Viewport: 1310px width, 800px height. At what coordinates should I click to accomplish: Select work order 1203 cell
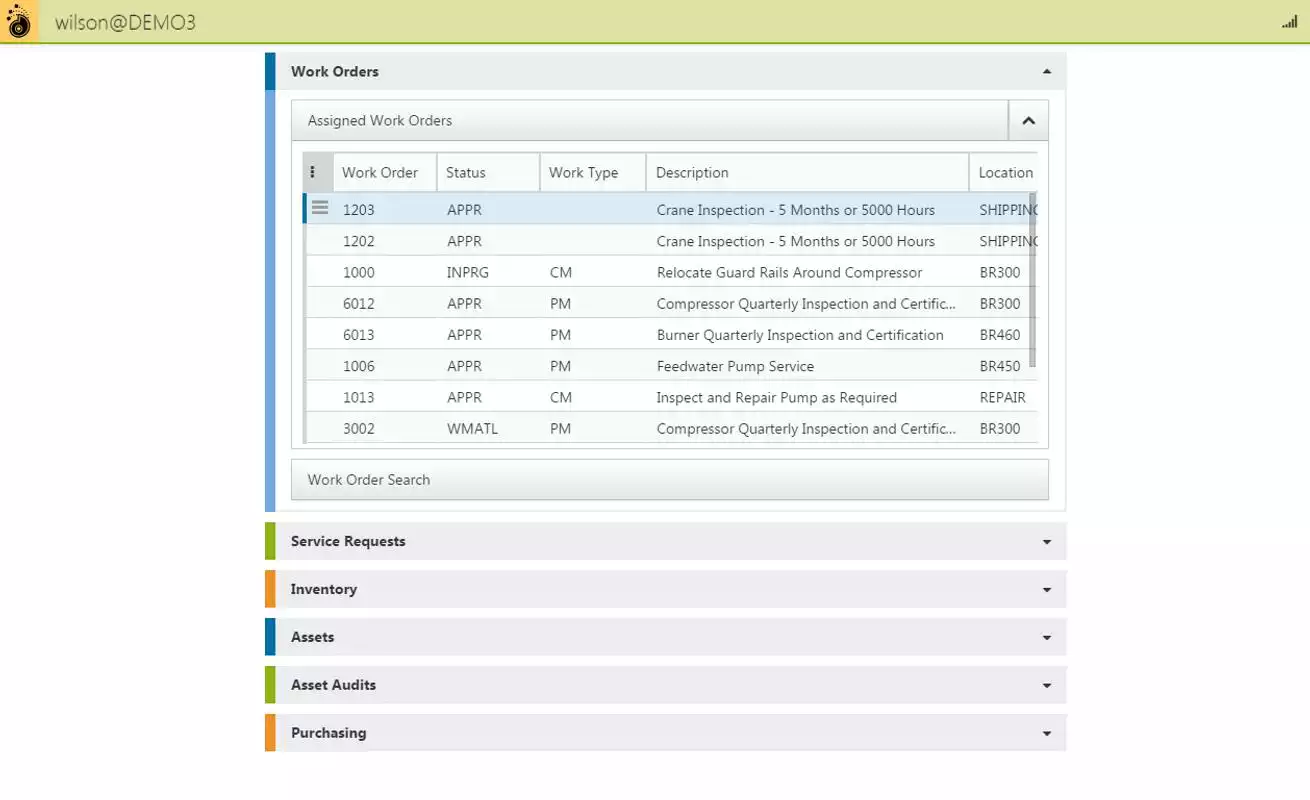pos(358,210)
